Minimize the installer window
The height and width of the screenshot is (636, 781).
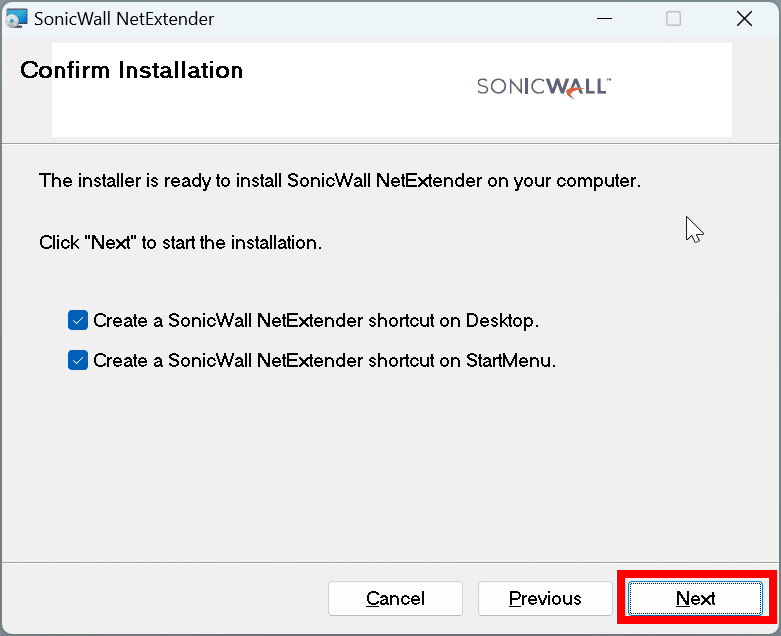(x=604, y=19)
